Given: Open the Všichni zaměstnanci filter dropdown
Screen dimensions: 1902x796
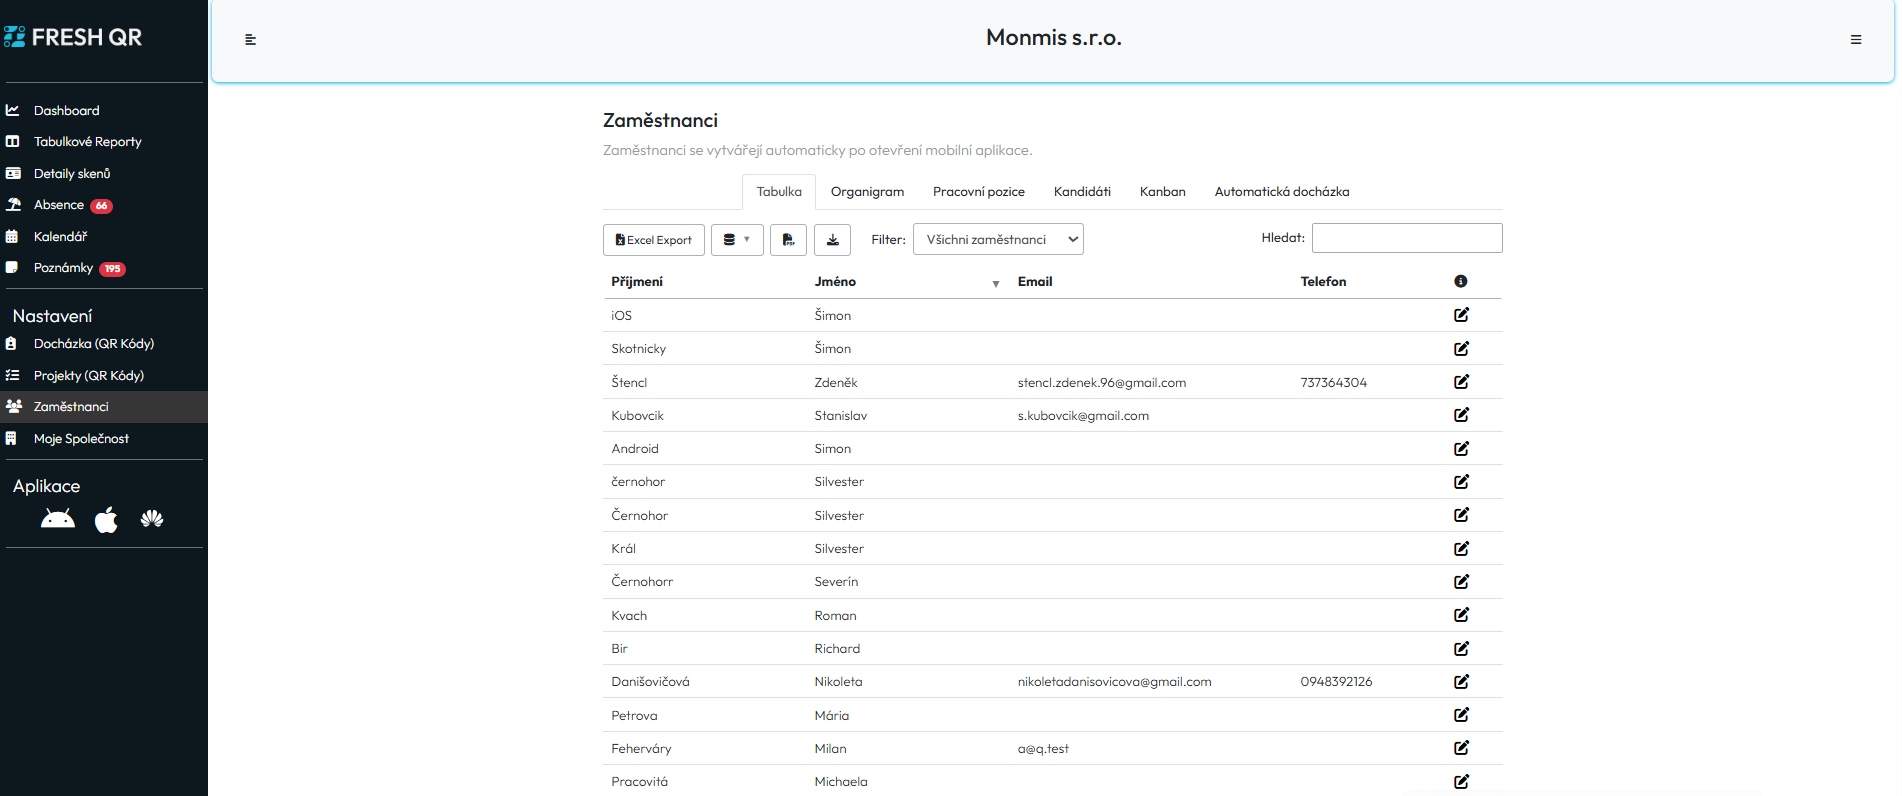Looking at the screenshot, I should pyautogui.click(x=997, y=240).
